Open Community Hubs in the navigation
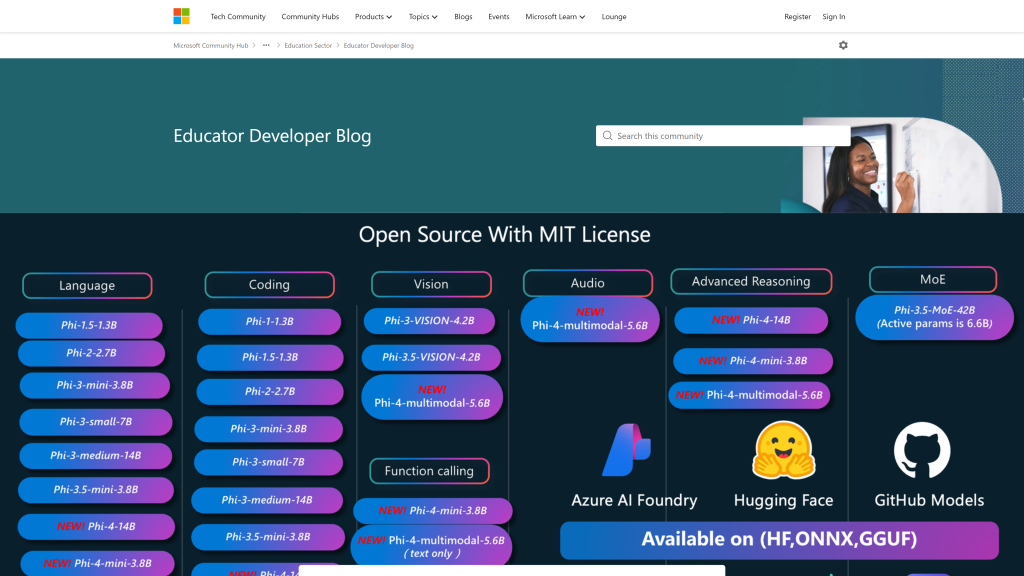Screen dimensions: 1024x576 310,16
